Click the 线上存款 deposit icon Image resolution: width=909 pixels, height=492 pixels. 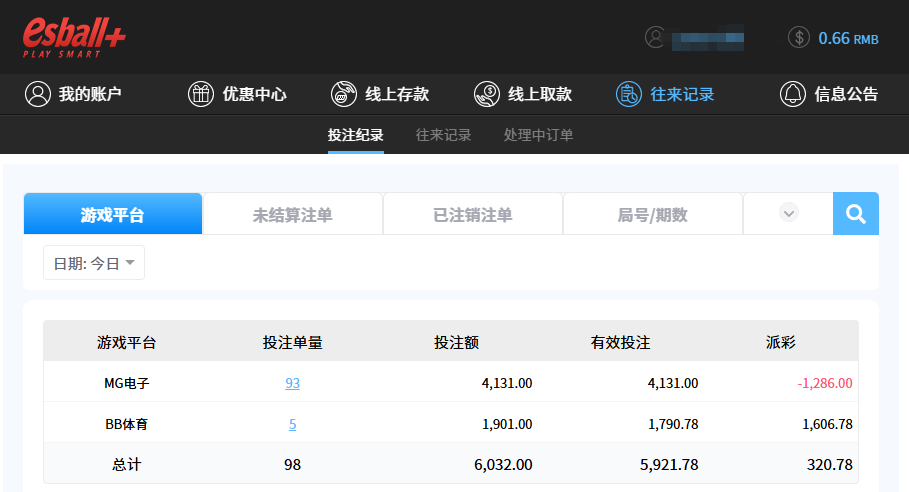point(344,94)
